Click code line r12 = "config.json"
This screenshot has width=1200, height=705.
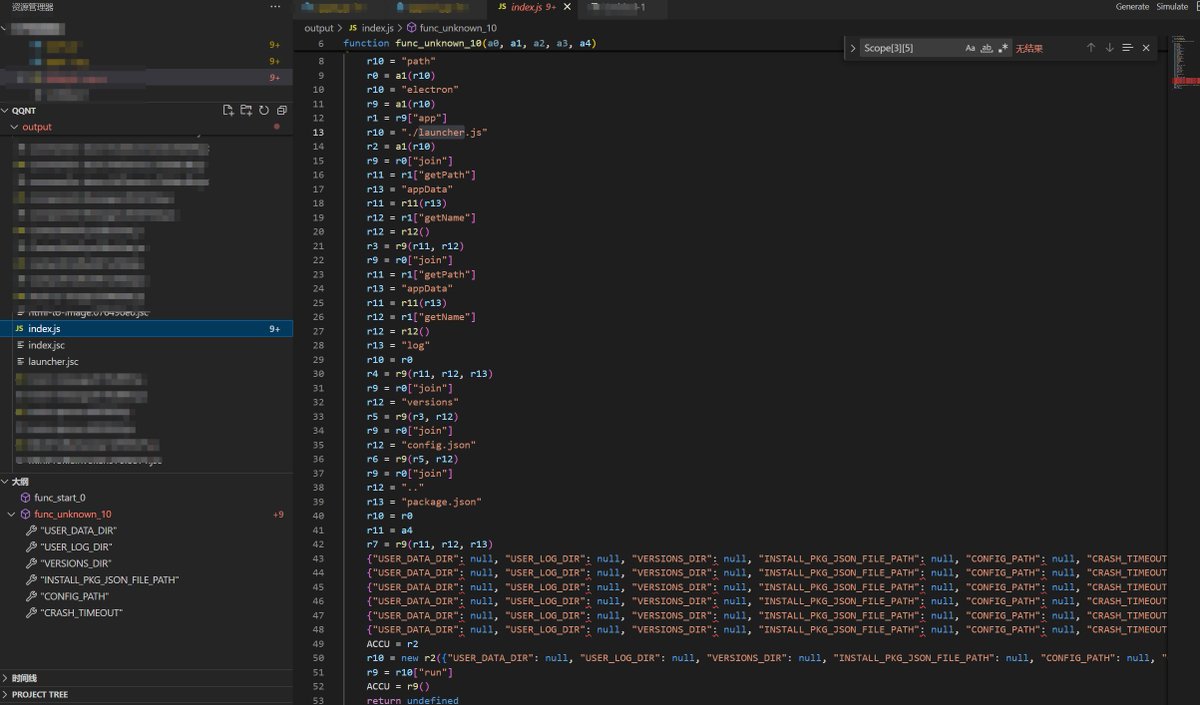pyautogui.click(x=421, y=445)
